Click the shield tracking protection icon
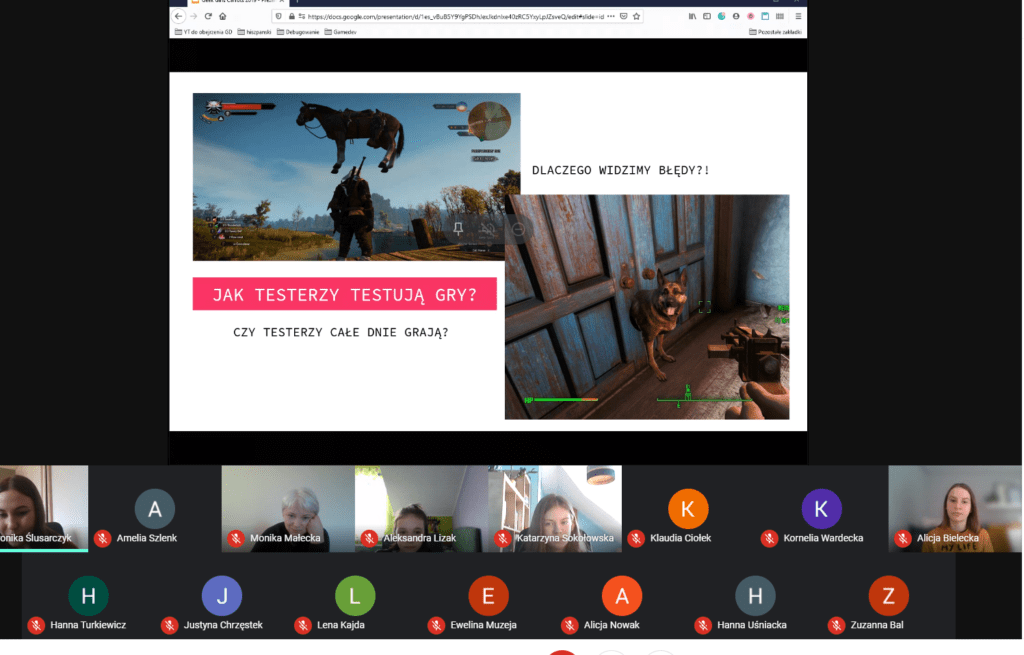1024x655 pixels. tap(279, 16)
